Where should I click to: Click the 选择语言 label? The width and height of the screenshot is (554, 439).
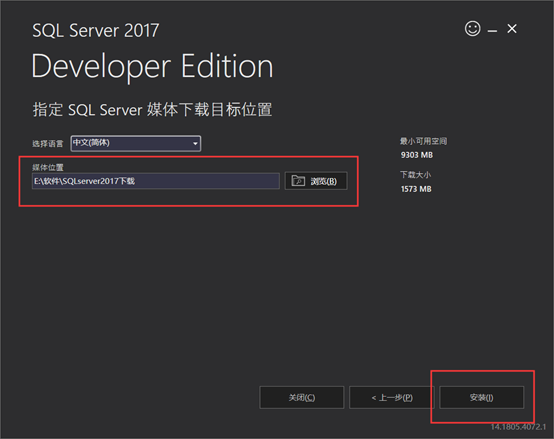48,143
